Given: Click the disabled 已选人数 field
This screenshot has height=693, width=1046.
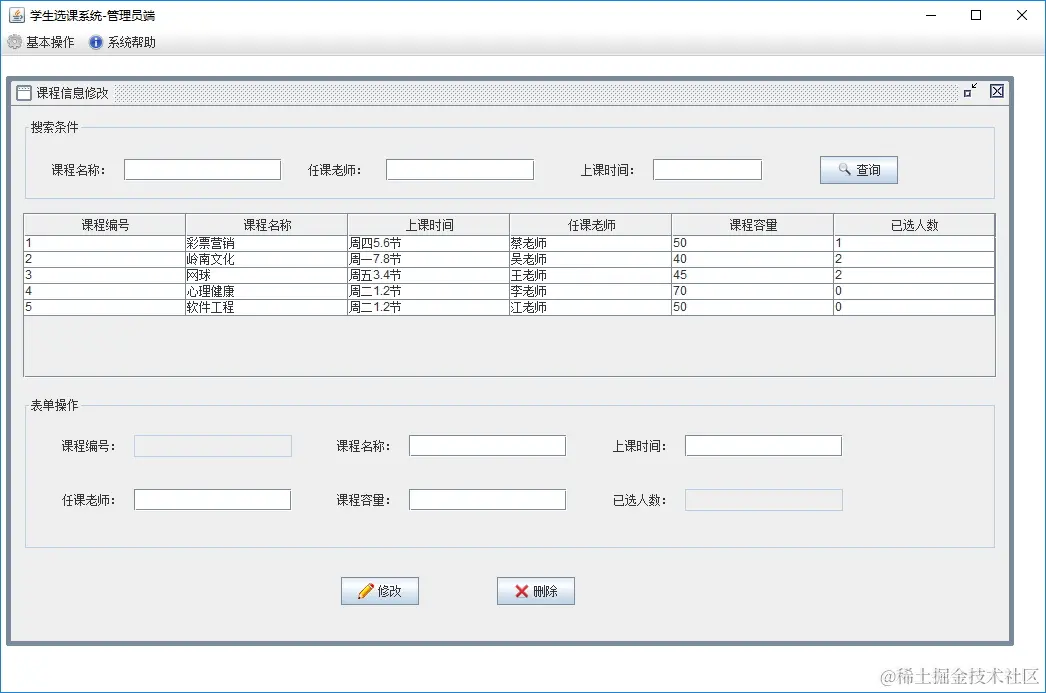Looking at the screenshot, I should coord(764,500).
